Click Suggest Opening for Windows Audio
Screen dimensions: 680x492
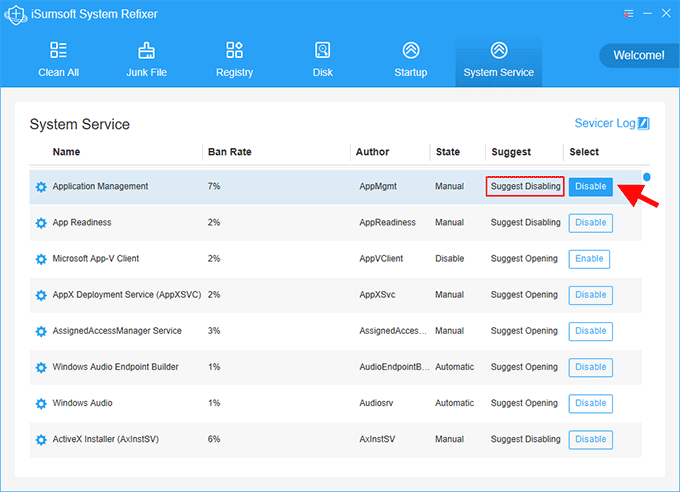[x=524, y=403]
